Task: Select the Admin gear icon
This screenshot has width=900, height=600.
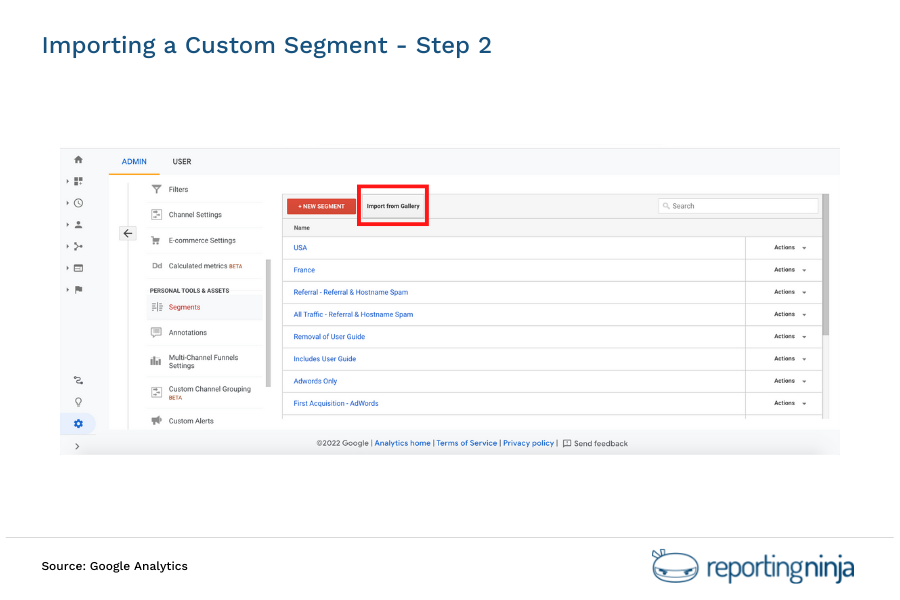Action: click(78, 423)
